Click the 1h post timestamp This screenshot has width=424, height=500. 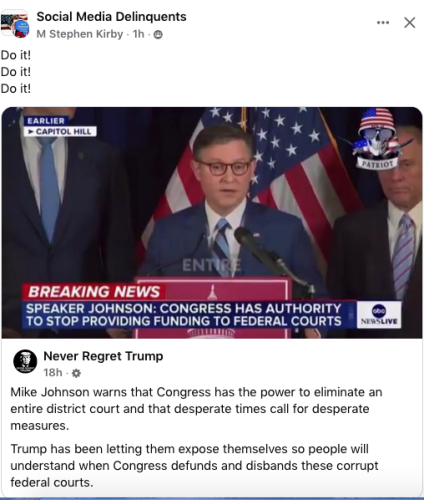[x=138, y=34]
